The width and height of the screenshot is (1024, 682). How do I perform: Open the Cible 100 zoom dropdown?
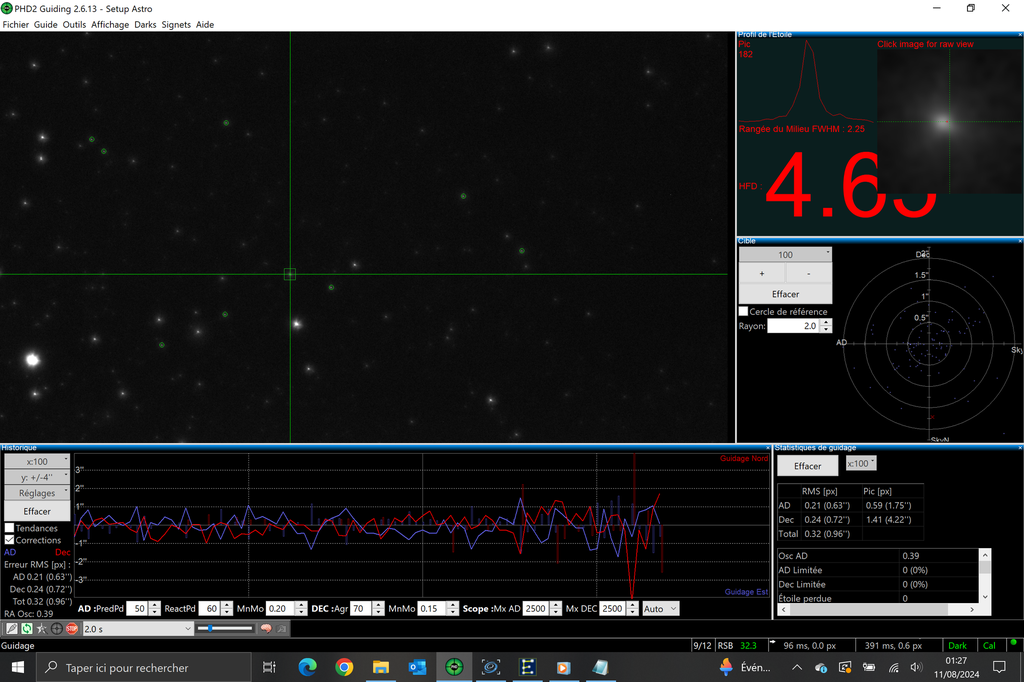click(x=785, y=255)
